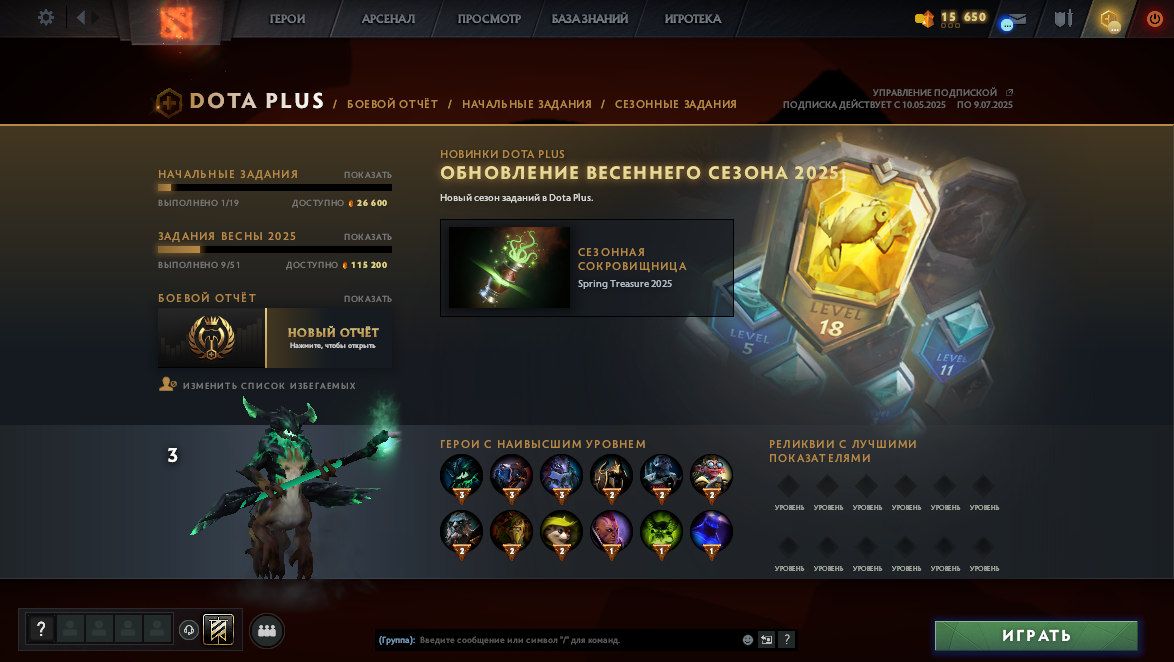Show the НАЧАЛЬНЫЕ ЗАДАНИЯ quest list
1174x662 pixels.
tap(368, 174)
